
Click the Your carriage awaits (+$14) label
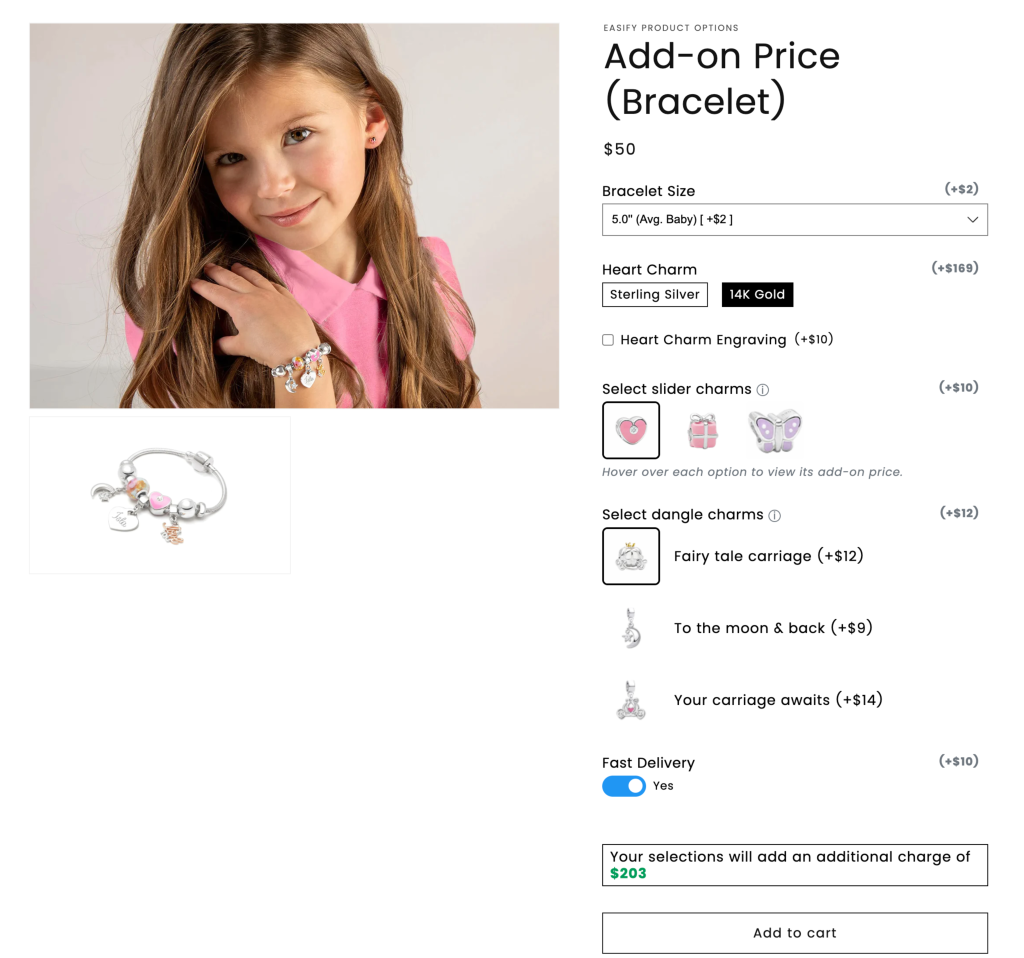(778, 699)
